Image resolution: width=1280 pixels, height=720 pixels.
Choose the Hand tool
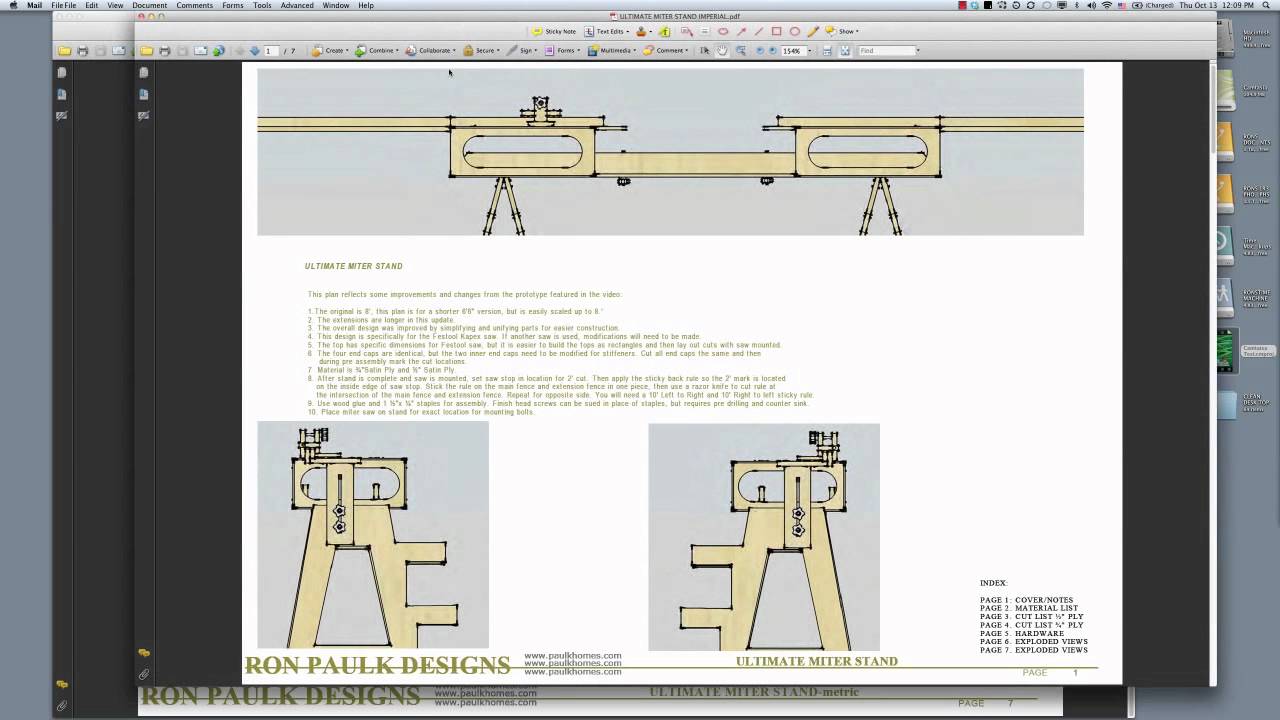pos(722,50)
